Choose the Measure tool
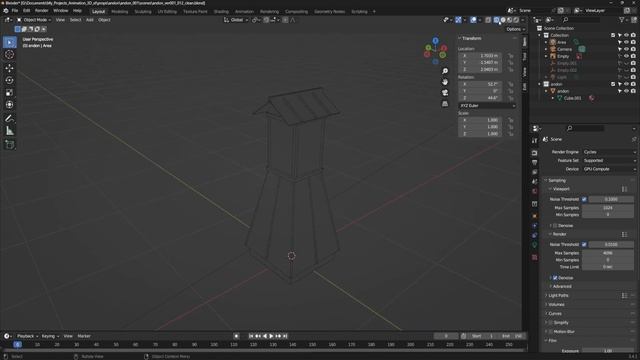 9,131
